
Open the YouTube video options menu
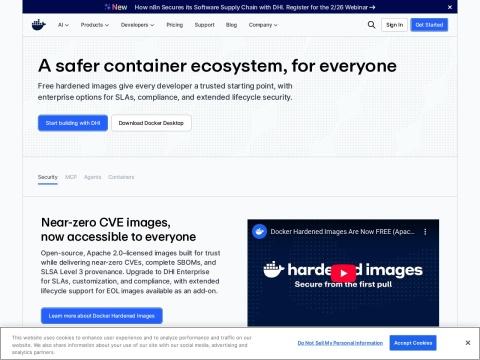[x=425, y=232]
